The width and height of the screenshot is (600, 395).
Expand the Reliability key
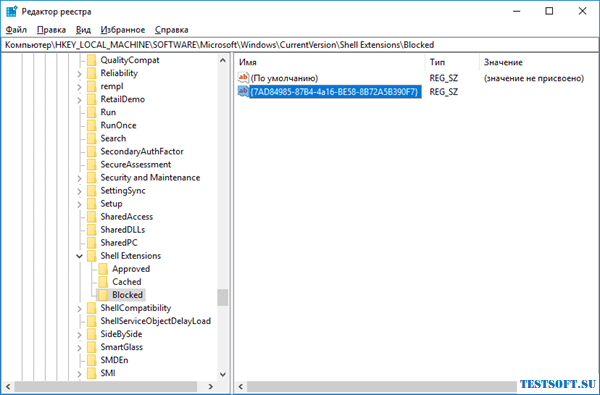pyautogui.click(x=79, y=73)
